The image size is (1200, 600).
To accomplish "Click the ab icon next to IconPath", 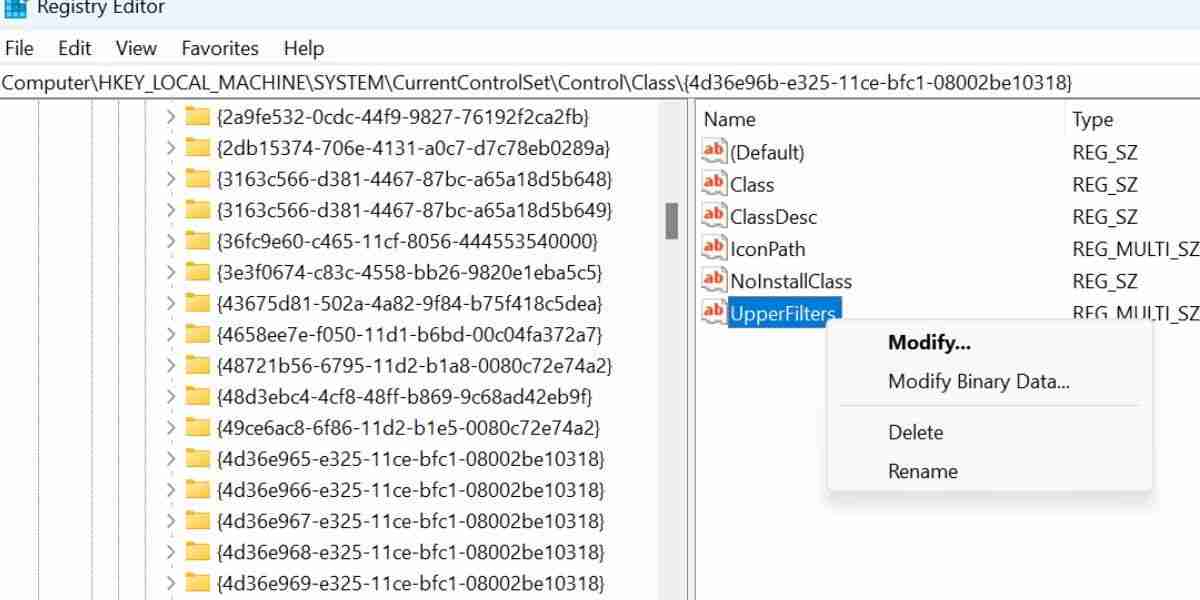I will point(712,249).
